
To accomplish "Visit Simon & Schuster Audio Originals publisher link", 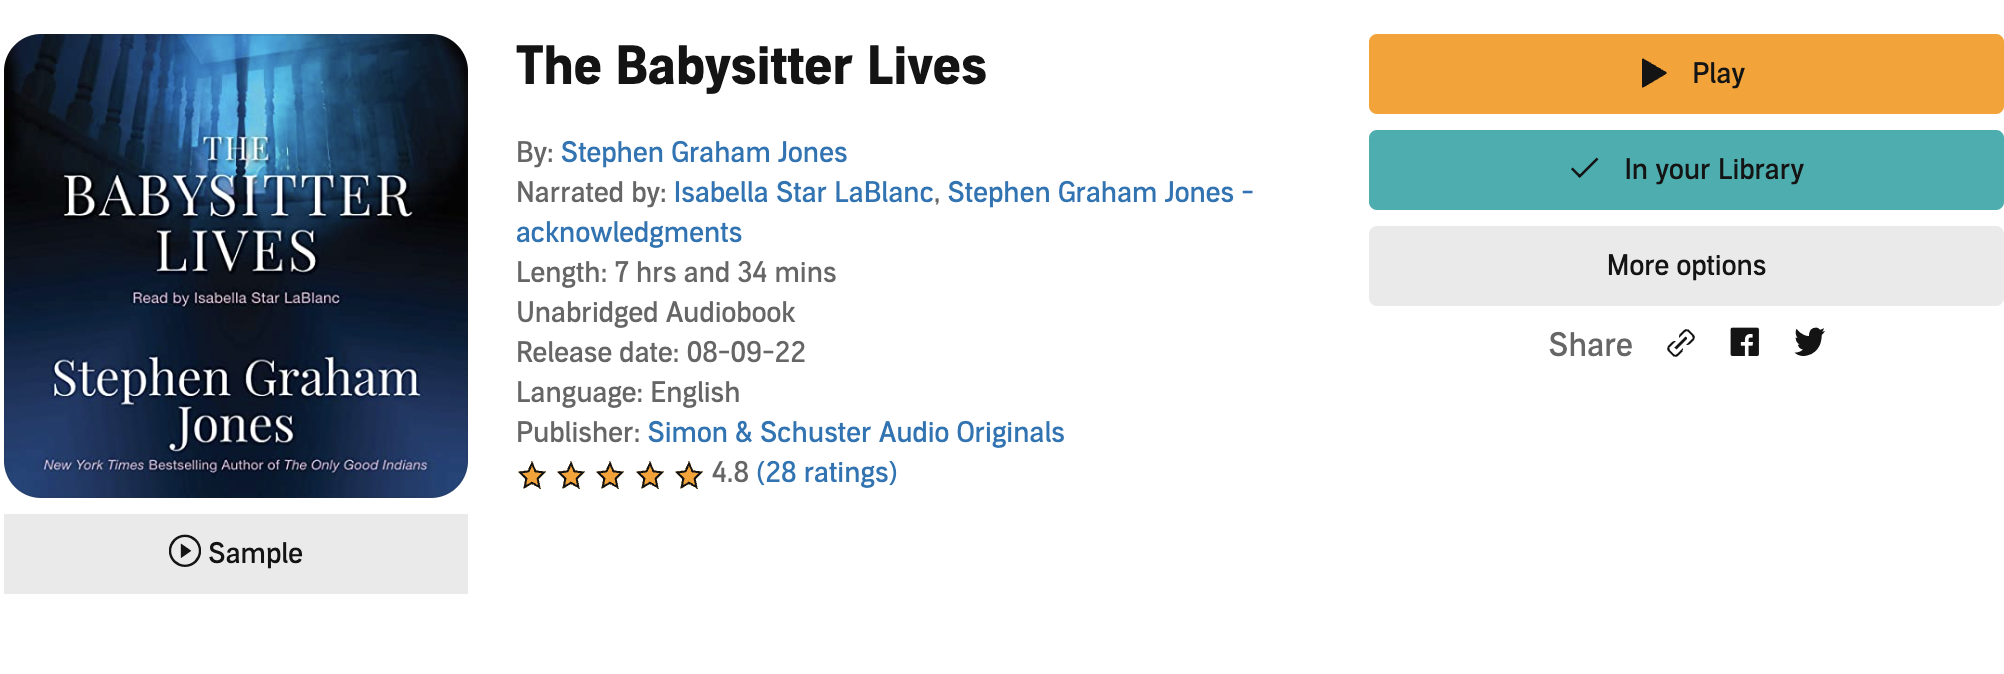I will [x=855, y=432].
